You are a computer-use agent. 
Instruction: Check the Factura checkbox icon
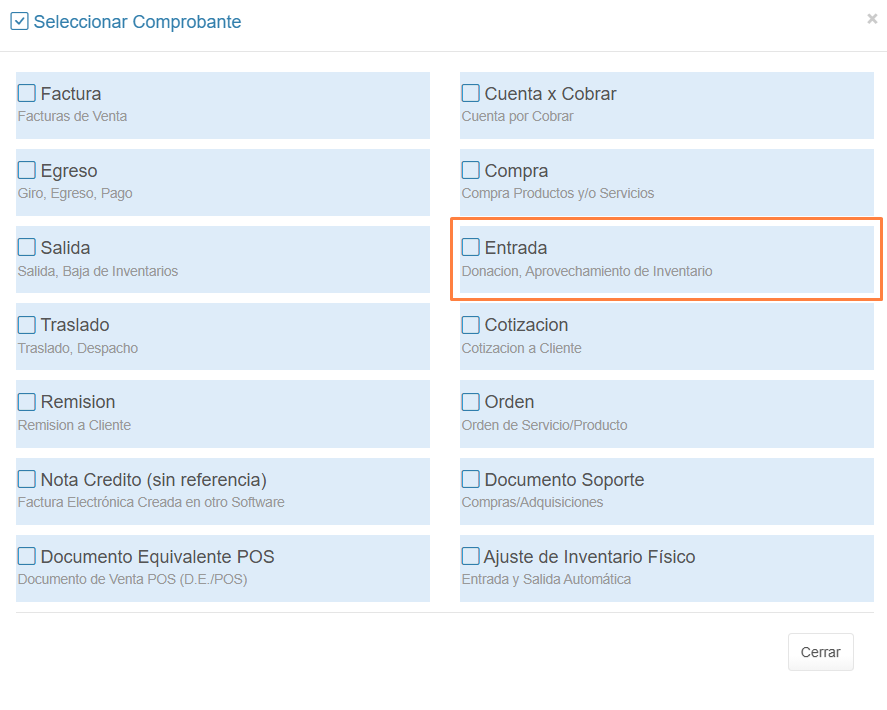pyautogui.click(x=27, y=93)
